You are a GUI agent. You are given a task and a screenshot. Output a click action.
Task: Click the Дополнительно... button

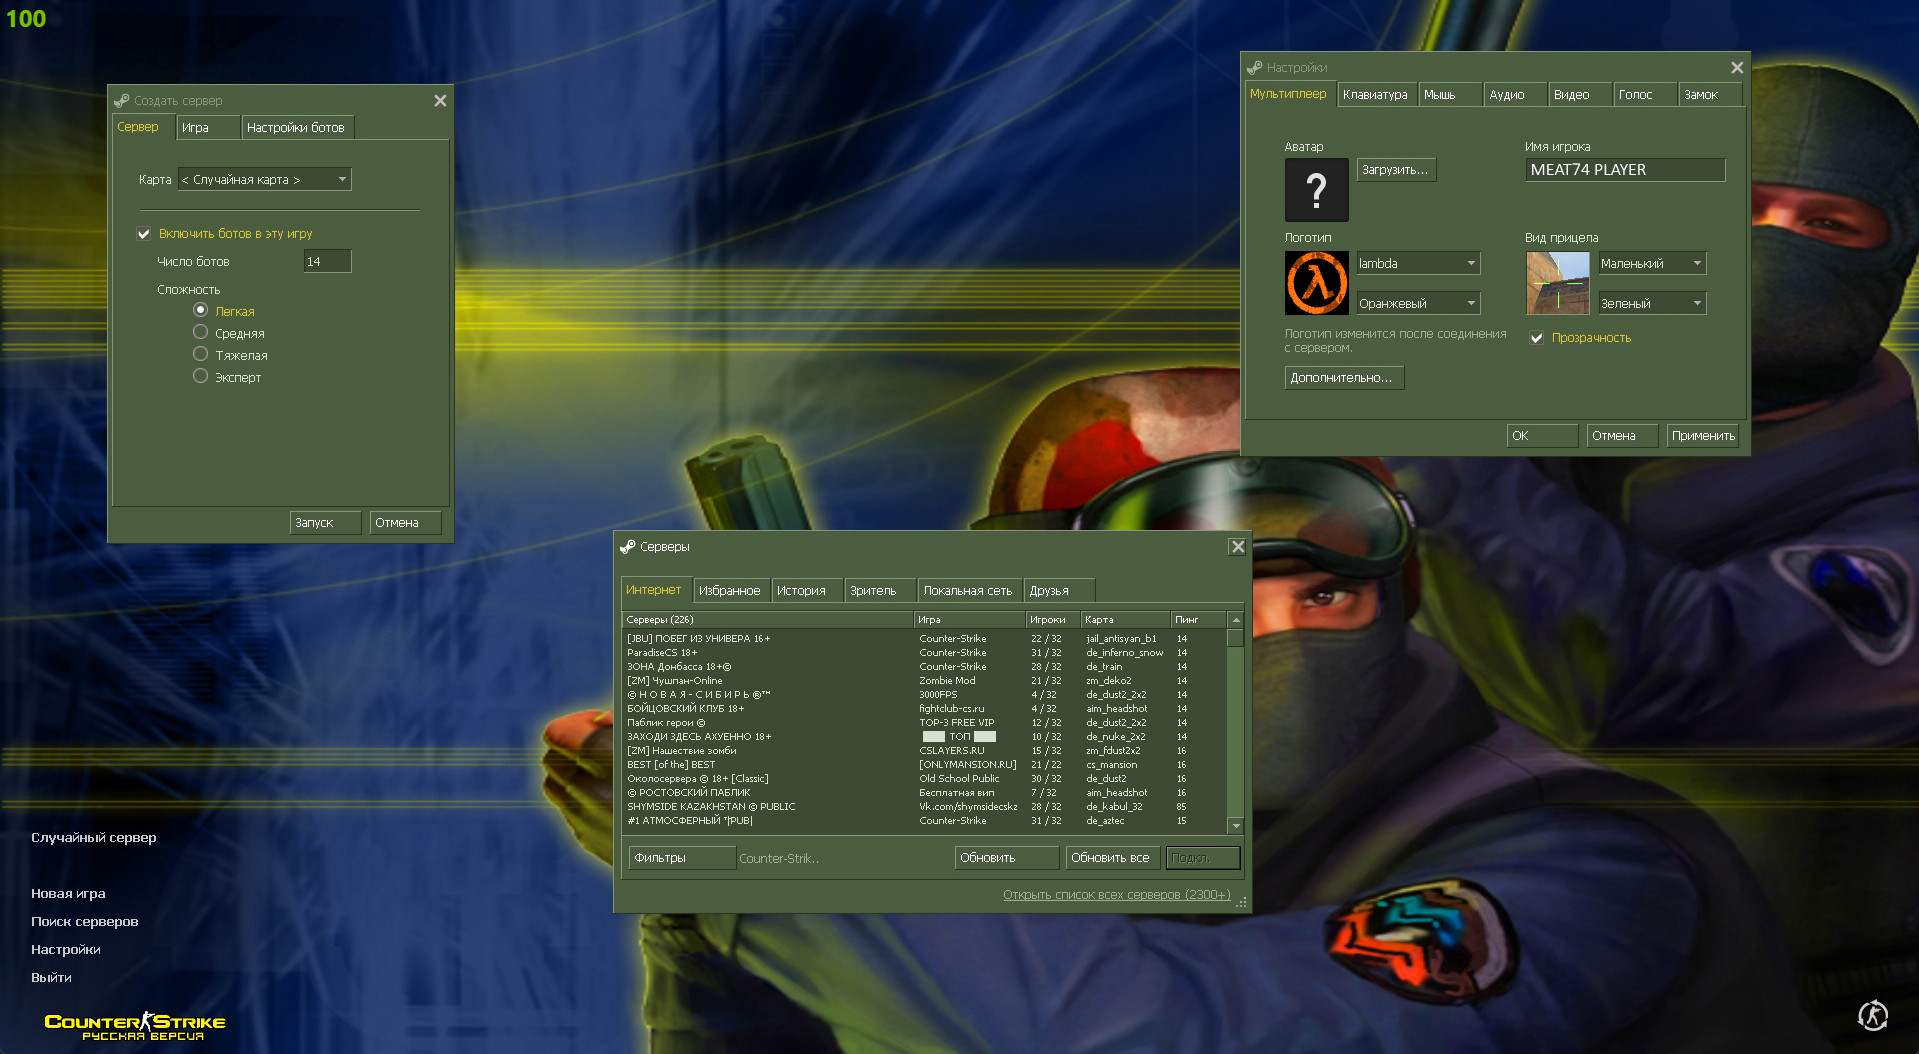pos(1344,378)
